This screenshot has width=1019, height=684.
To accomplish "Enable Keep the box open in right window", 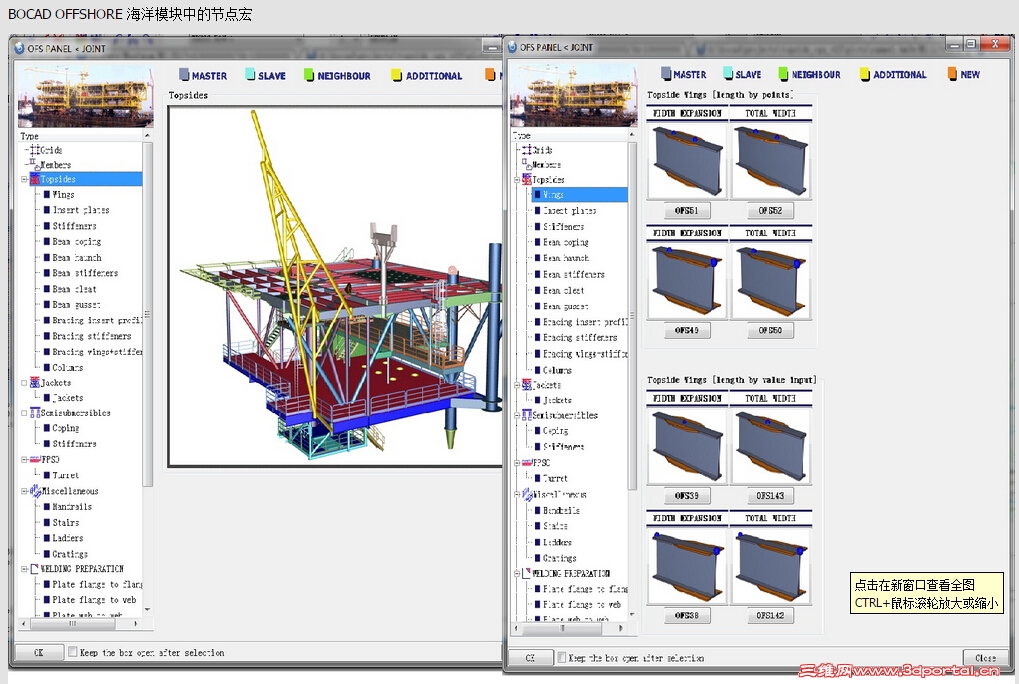I will coord(561,657).
